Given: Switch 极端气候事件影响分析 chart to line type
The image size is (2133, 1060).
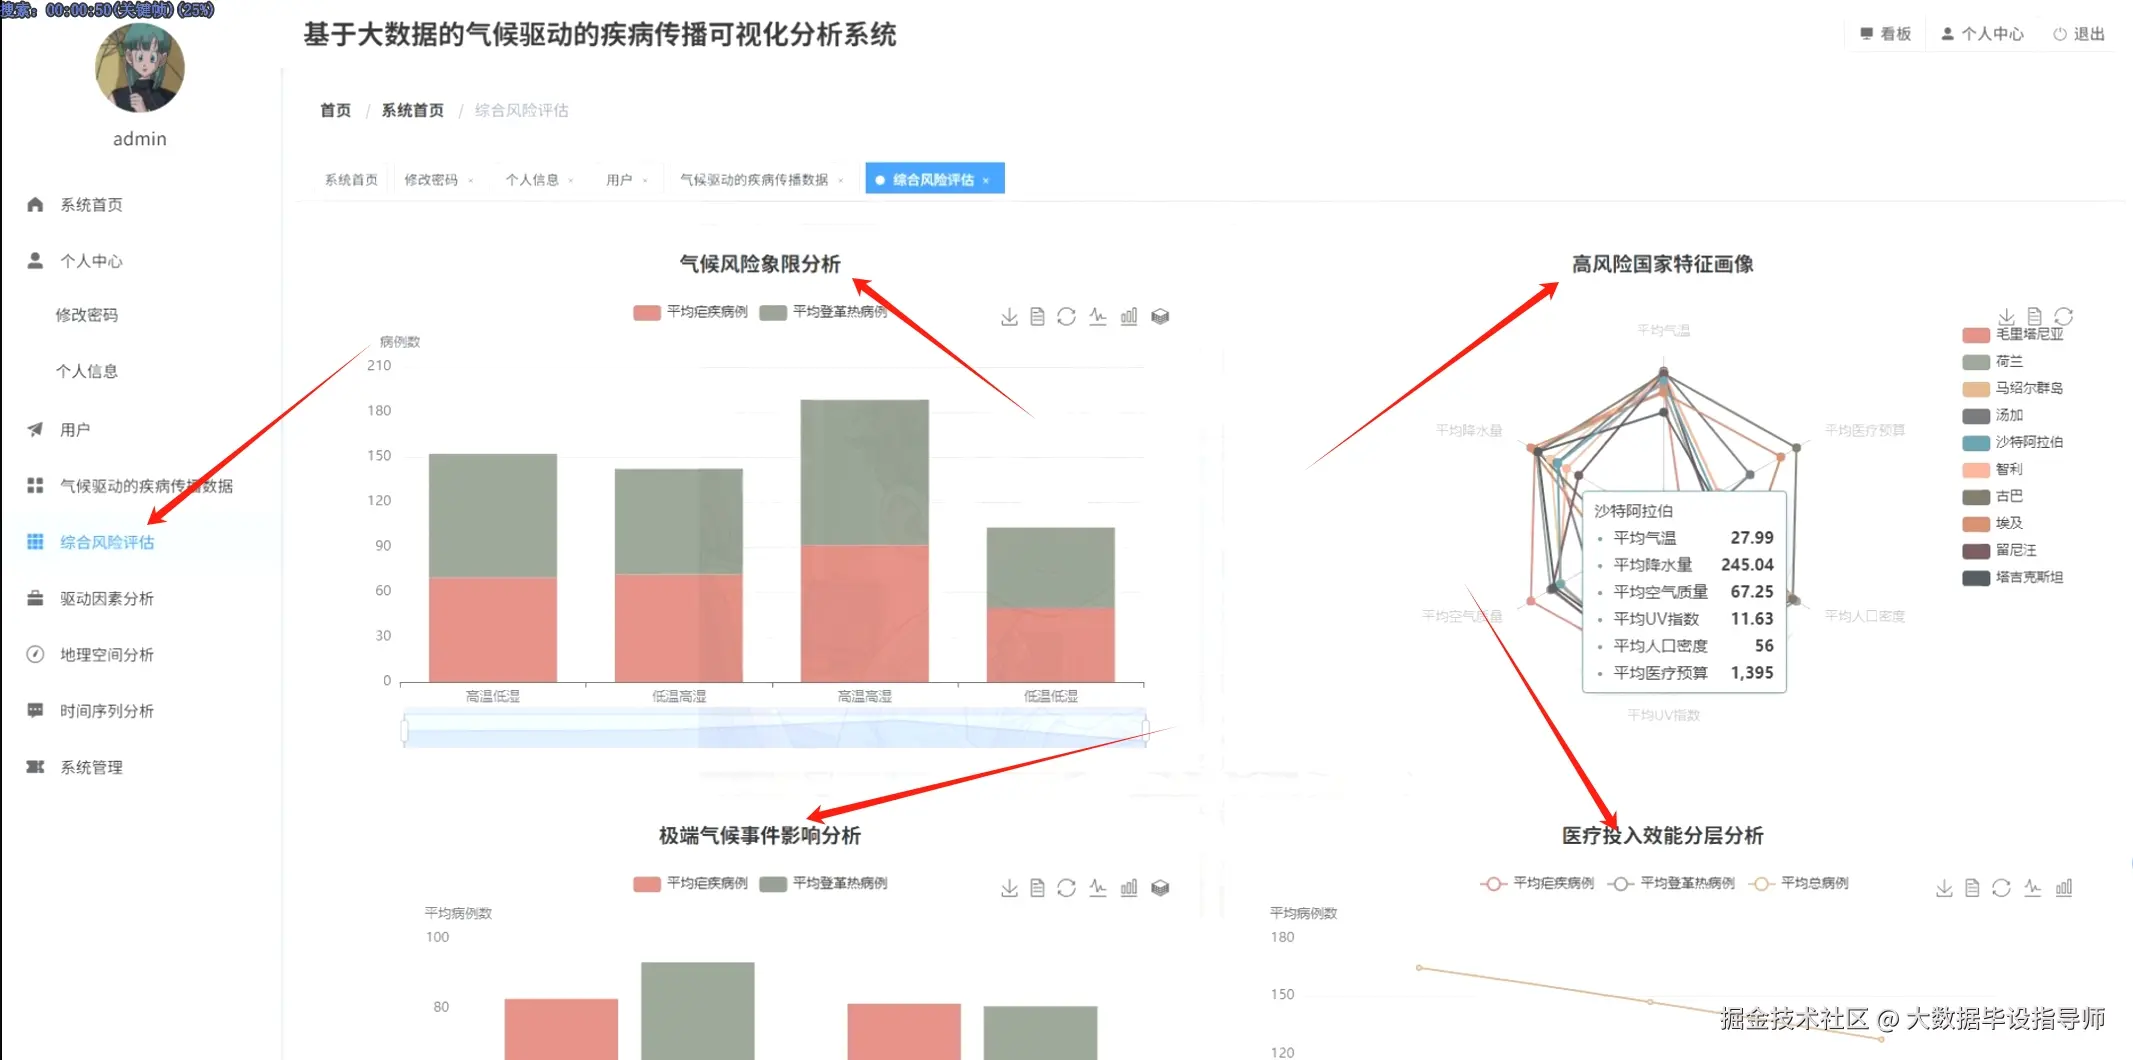Looking at the screenshot, I should tap(1098, 888).
